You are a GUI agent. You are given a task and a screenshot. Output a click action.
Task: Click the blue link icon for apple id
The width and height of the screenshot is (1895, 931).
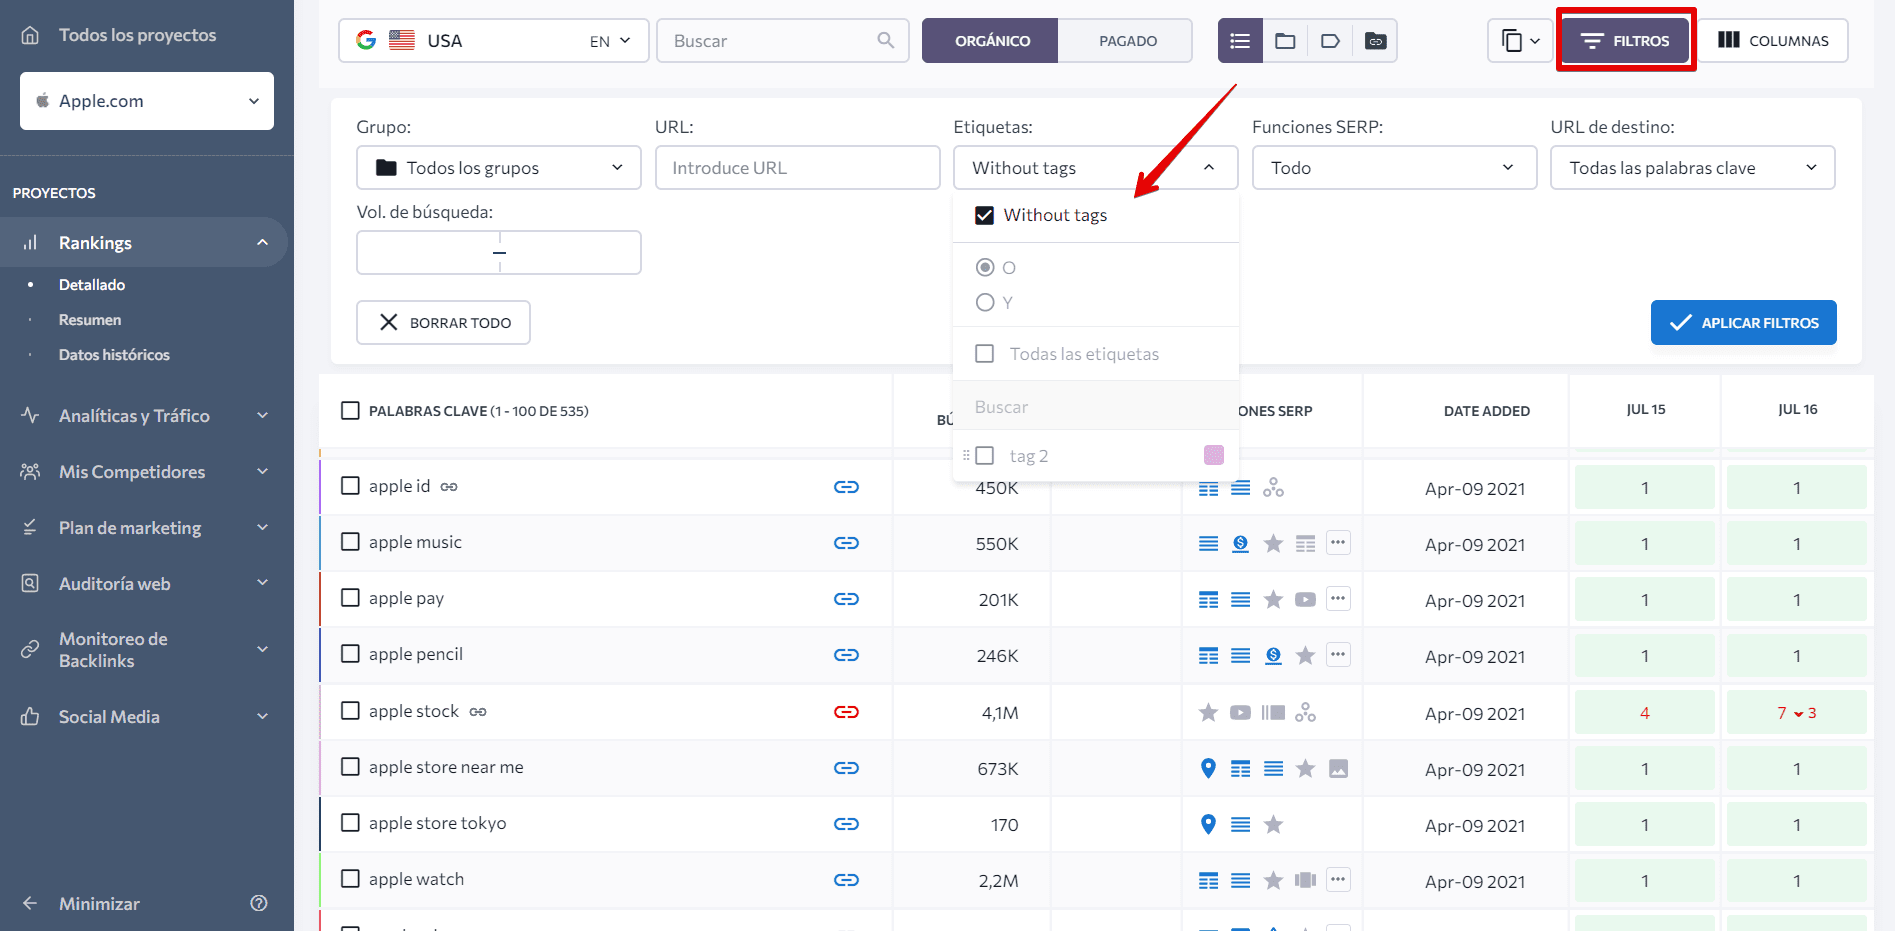pyautogui.click(x=846, y=487)
